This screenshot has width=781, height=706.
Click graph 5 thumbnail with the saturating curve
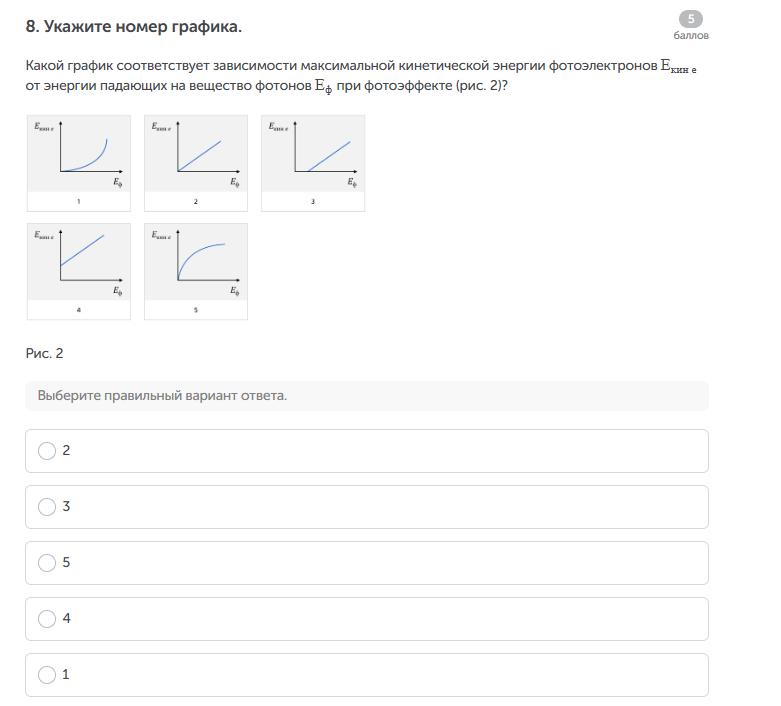[196, 261]
